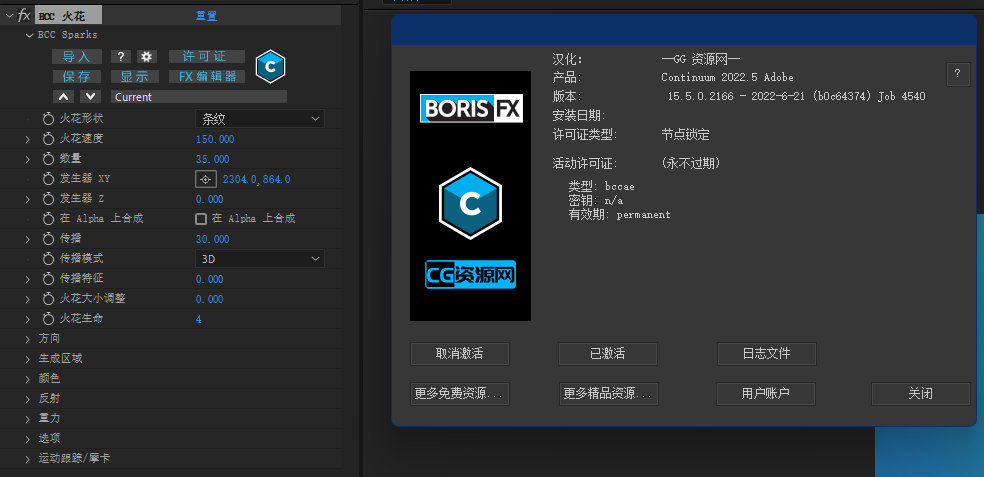Click the 更多免费资源... button
The width and height of the screenshot is (984, 477).
tap(460, 394)
